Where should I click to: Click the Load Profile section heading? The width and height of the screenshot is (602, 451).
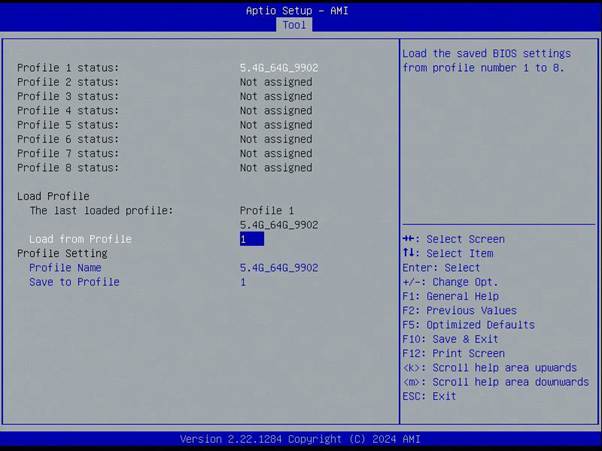[53, 196]
